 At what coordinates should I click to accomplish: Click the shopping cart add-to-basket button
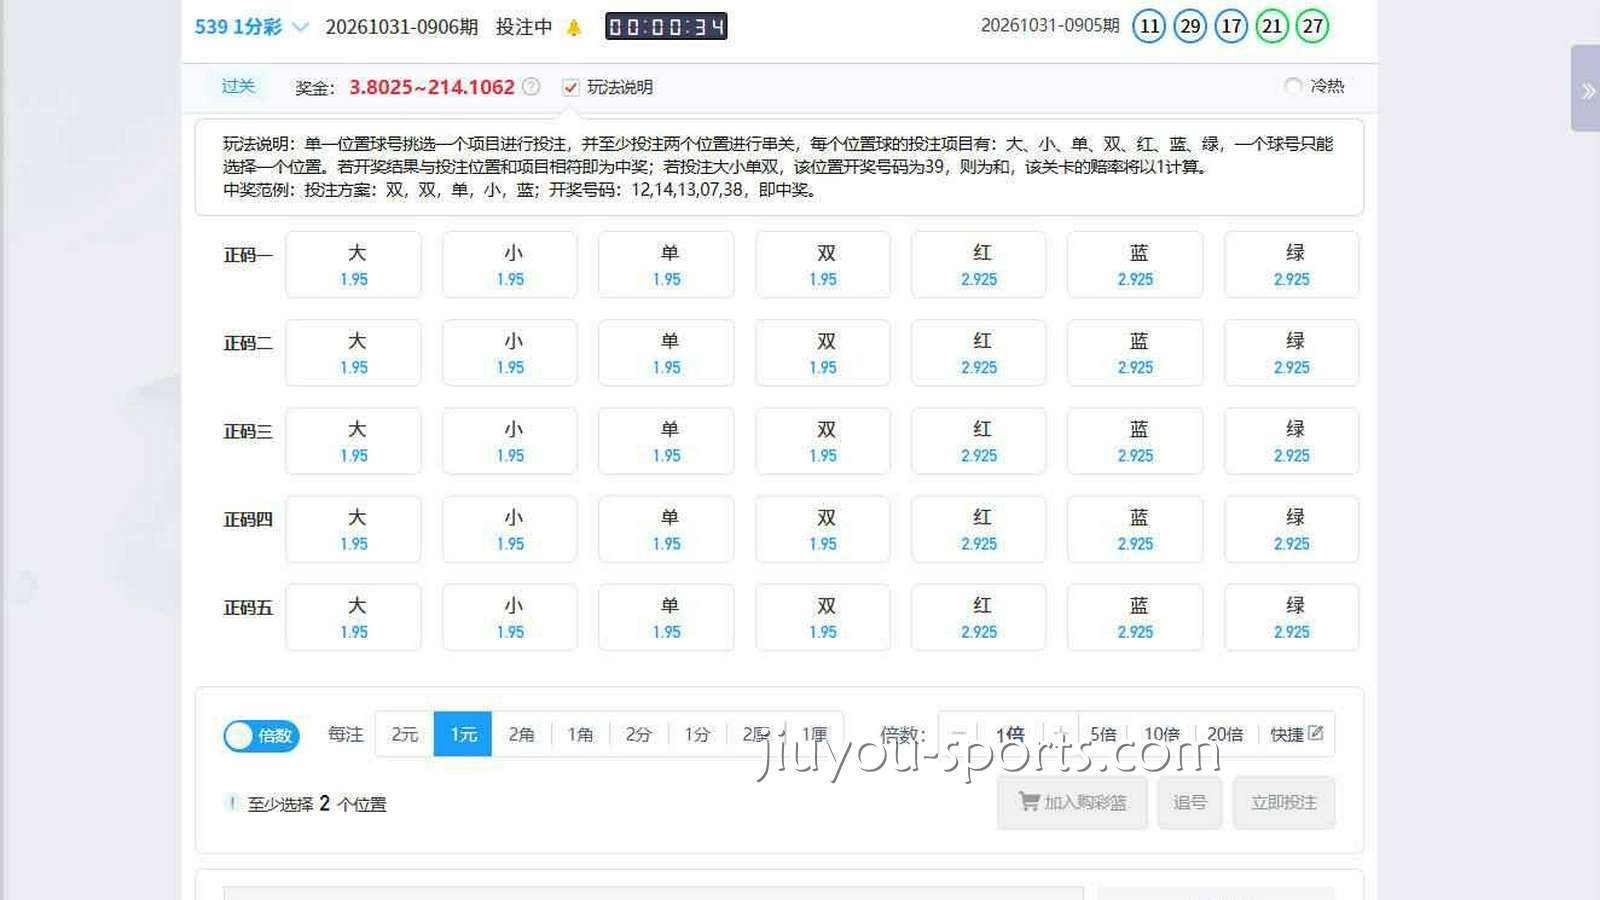(1071, 802)
